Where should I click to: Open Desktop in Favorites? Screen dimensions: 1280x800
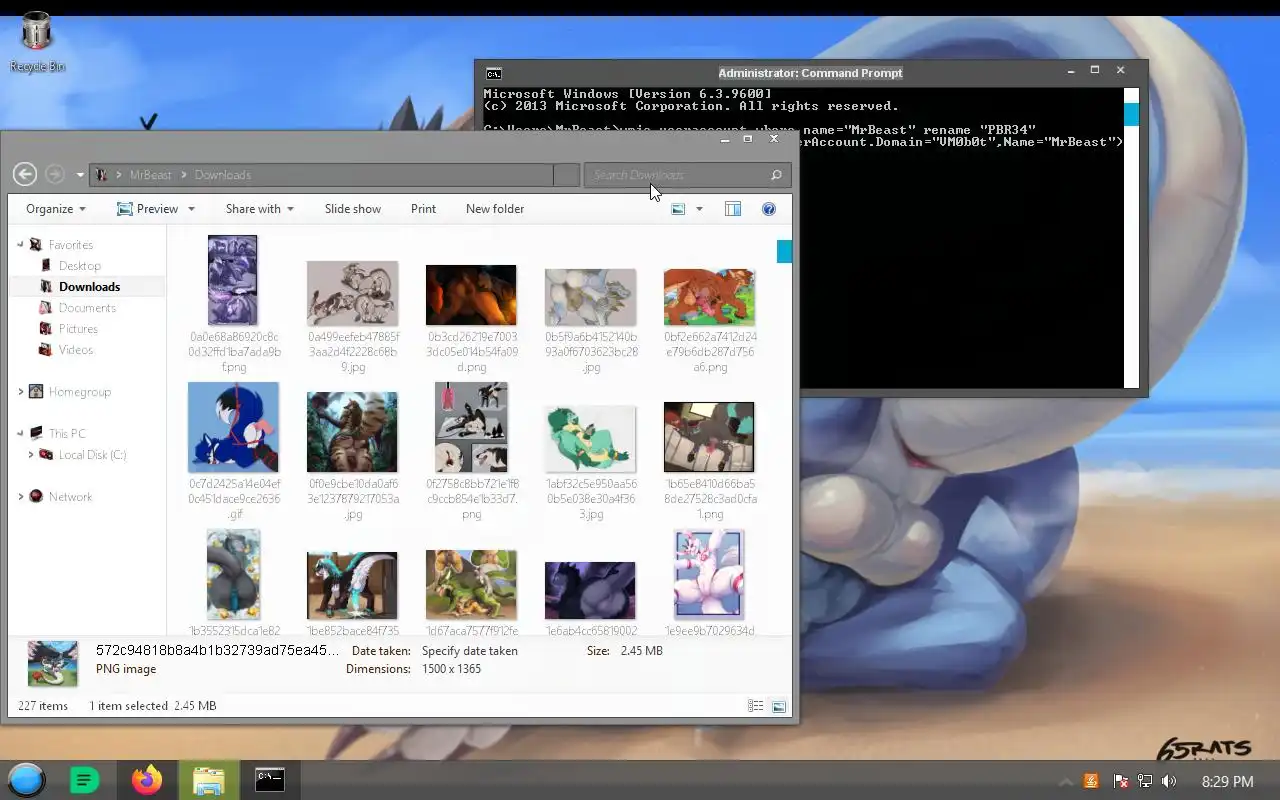point(80,266)
